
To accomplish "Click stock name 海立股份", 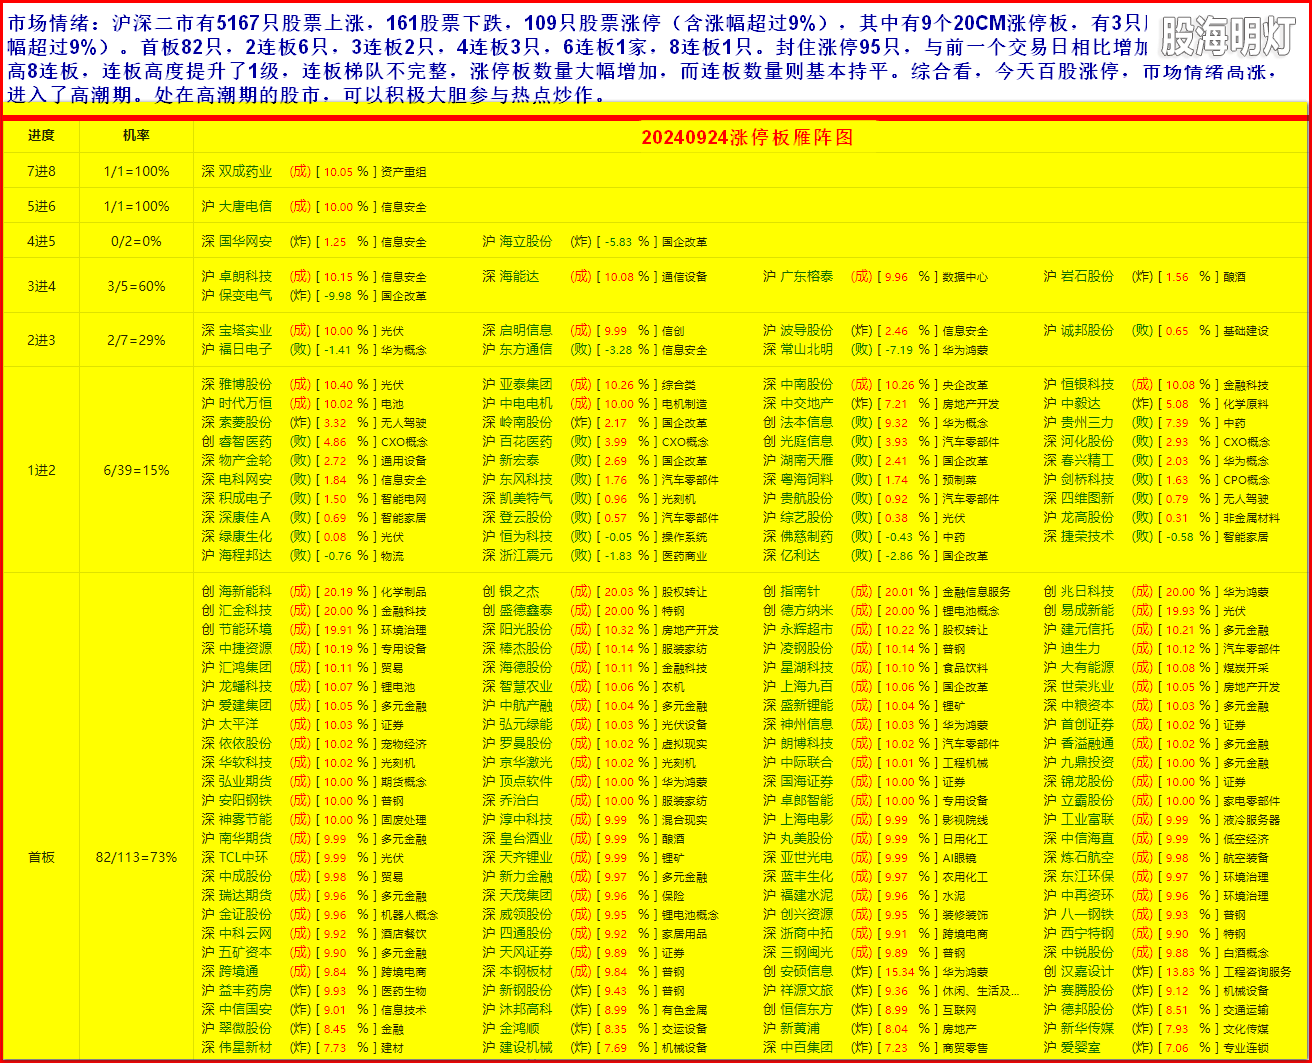I will 526,241.
